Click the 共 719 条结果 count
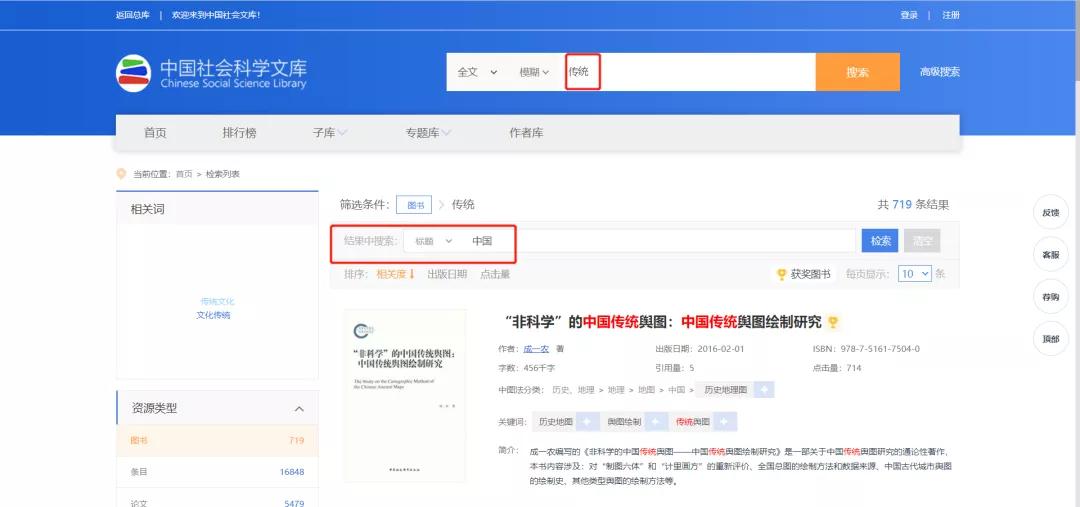The image size is (1080, 507). point(913,205)
